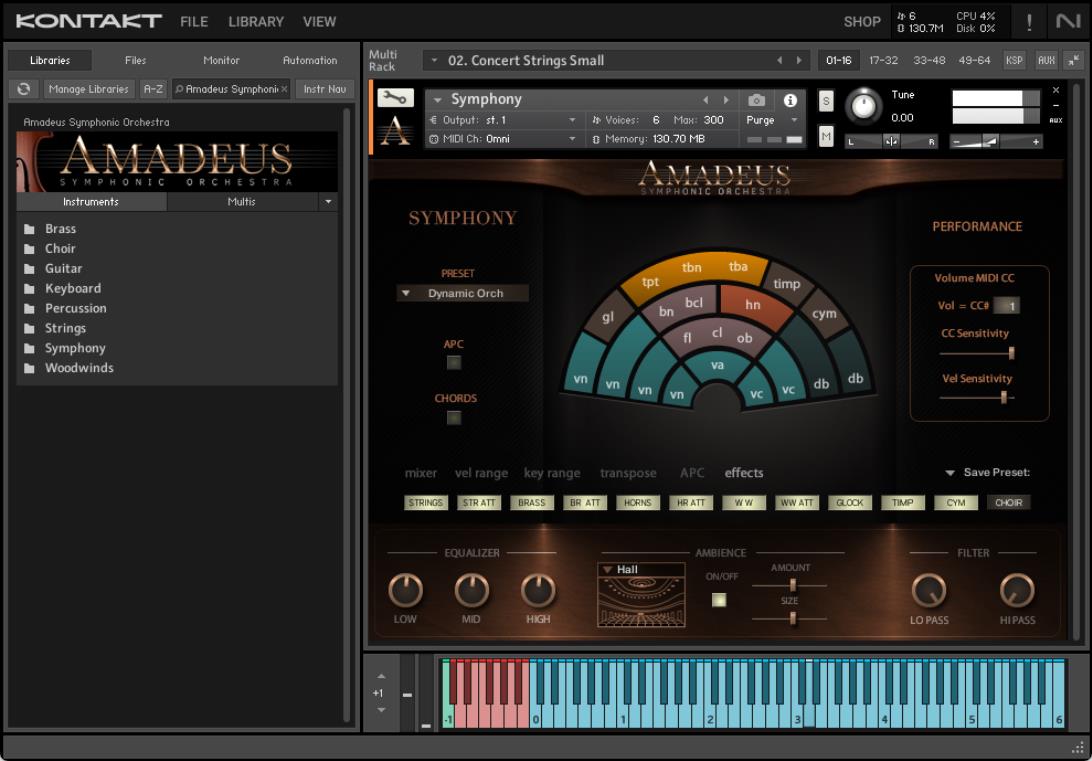
Task: Open the Strings folder in library
Action: click(x=65, y=328)
